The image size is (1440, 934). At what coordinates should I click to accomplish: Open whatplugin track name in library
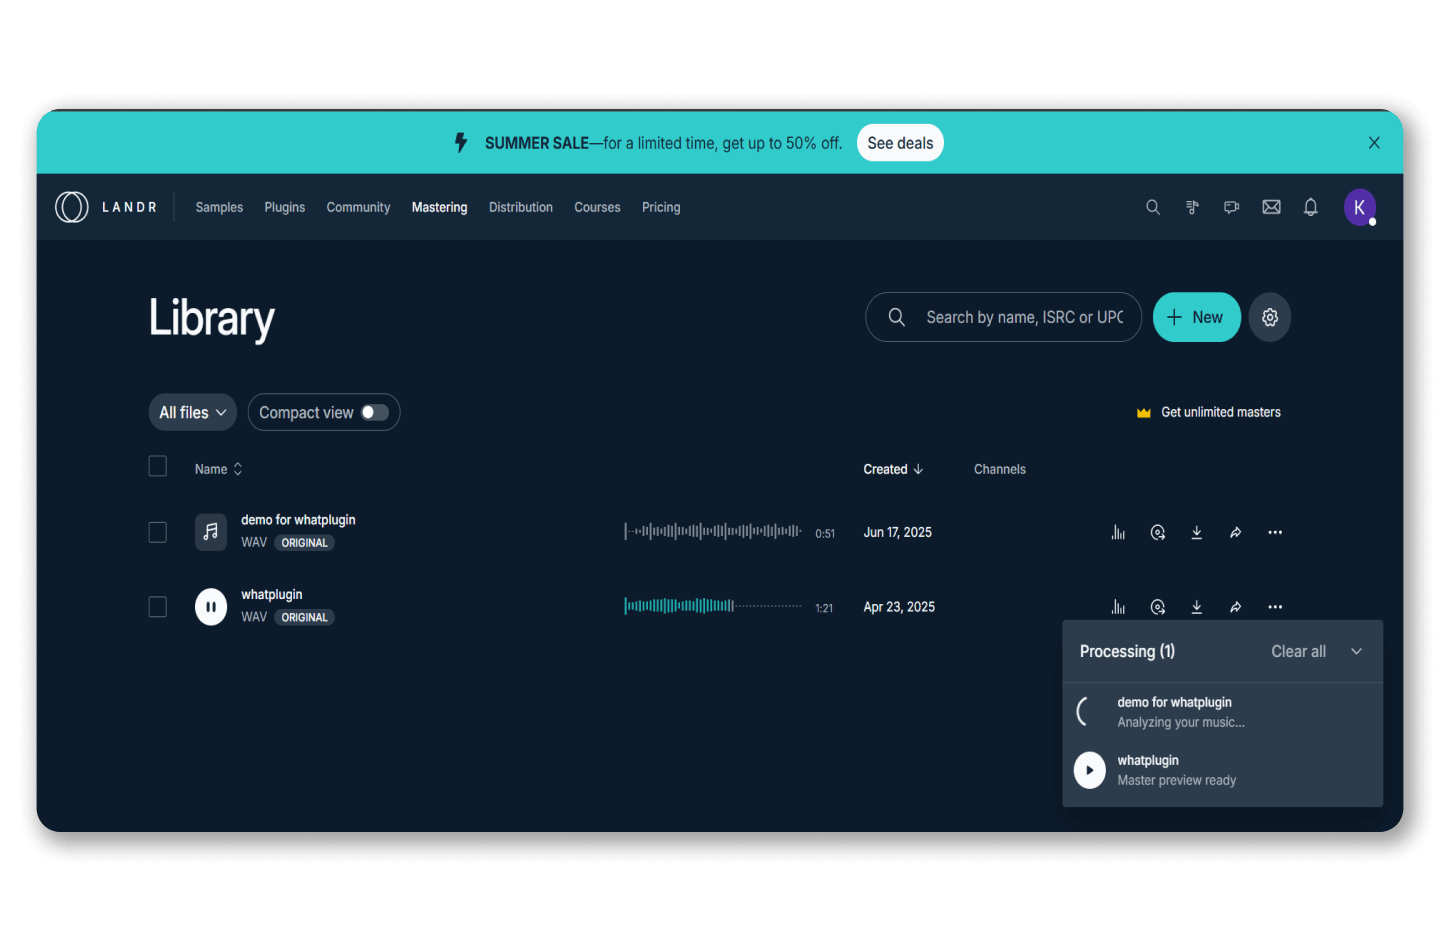(x=271, y=594)
